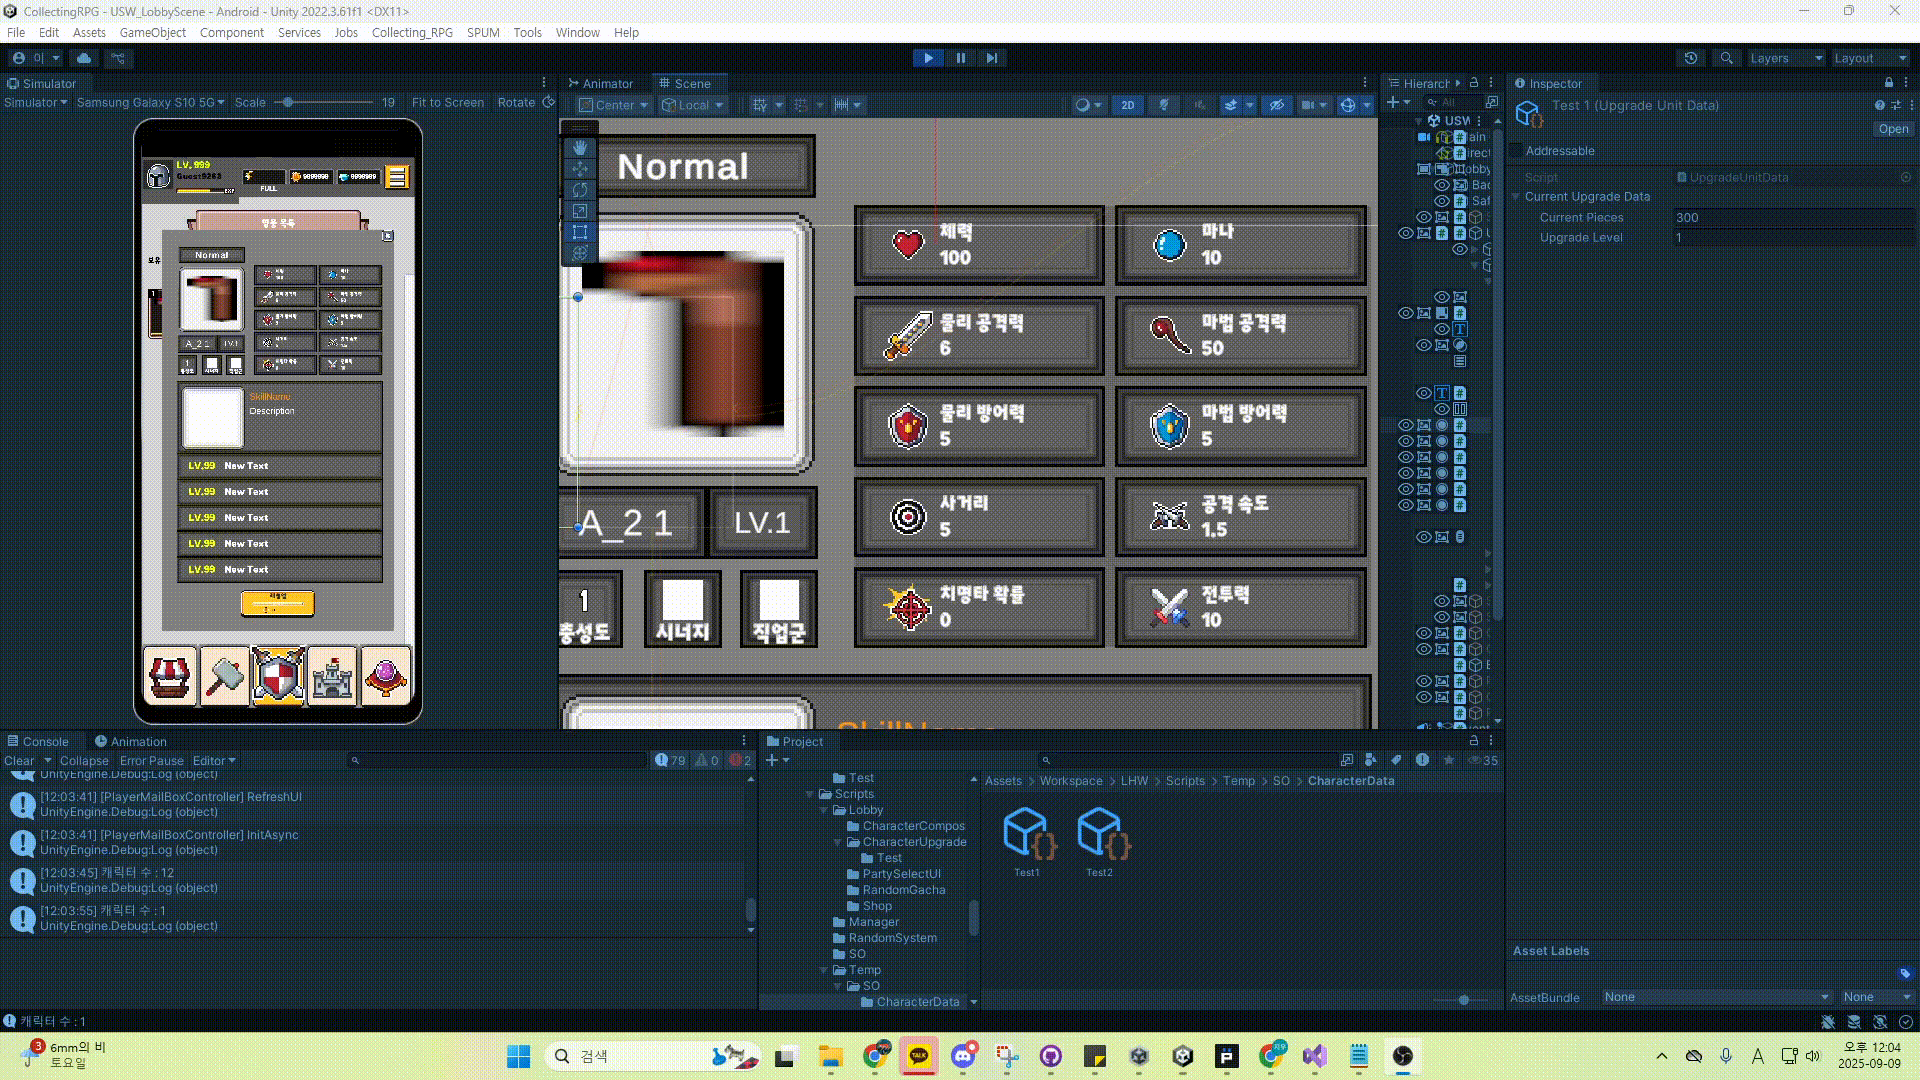Screen dimensions: 1920x1080
Task: Select the Rect tool in Scene toolbar
Action: tap(580, 232)
